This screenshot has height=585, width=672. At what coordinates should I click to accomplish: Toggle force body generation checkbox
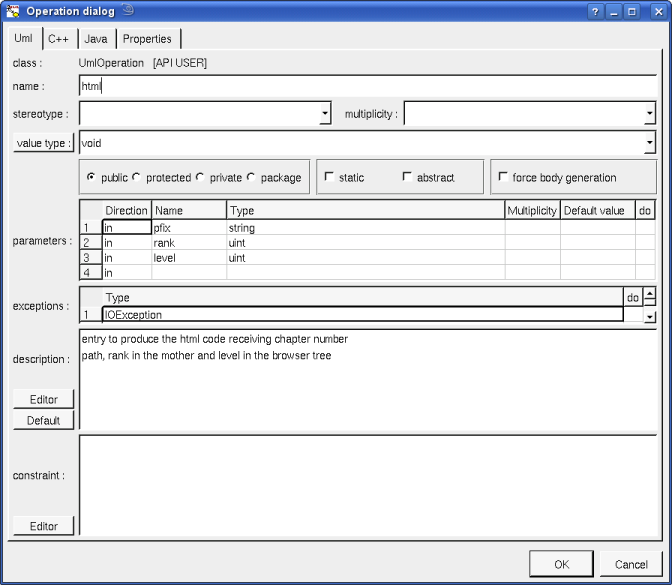point(503,177)
